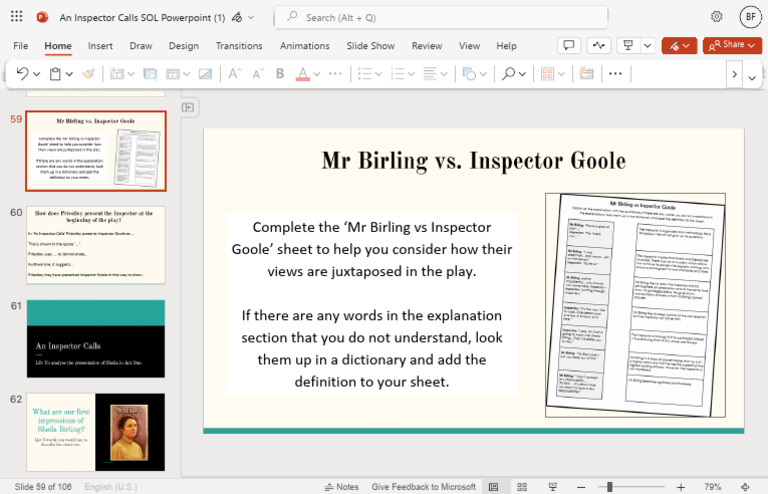Click the Undo button
This screenshot has height=494, width=768.
click(x=22, y=74)
